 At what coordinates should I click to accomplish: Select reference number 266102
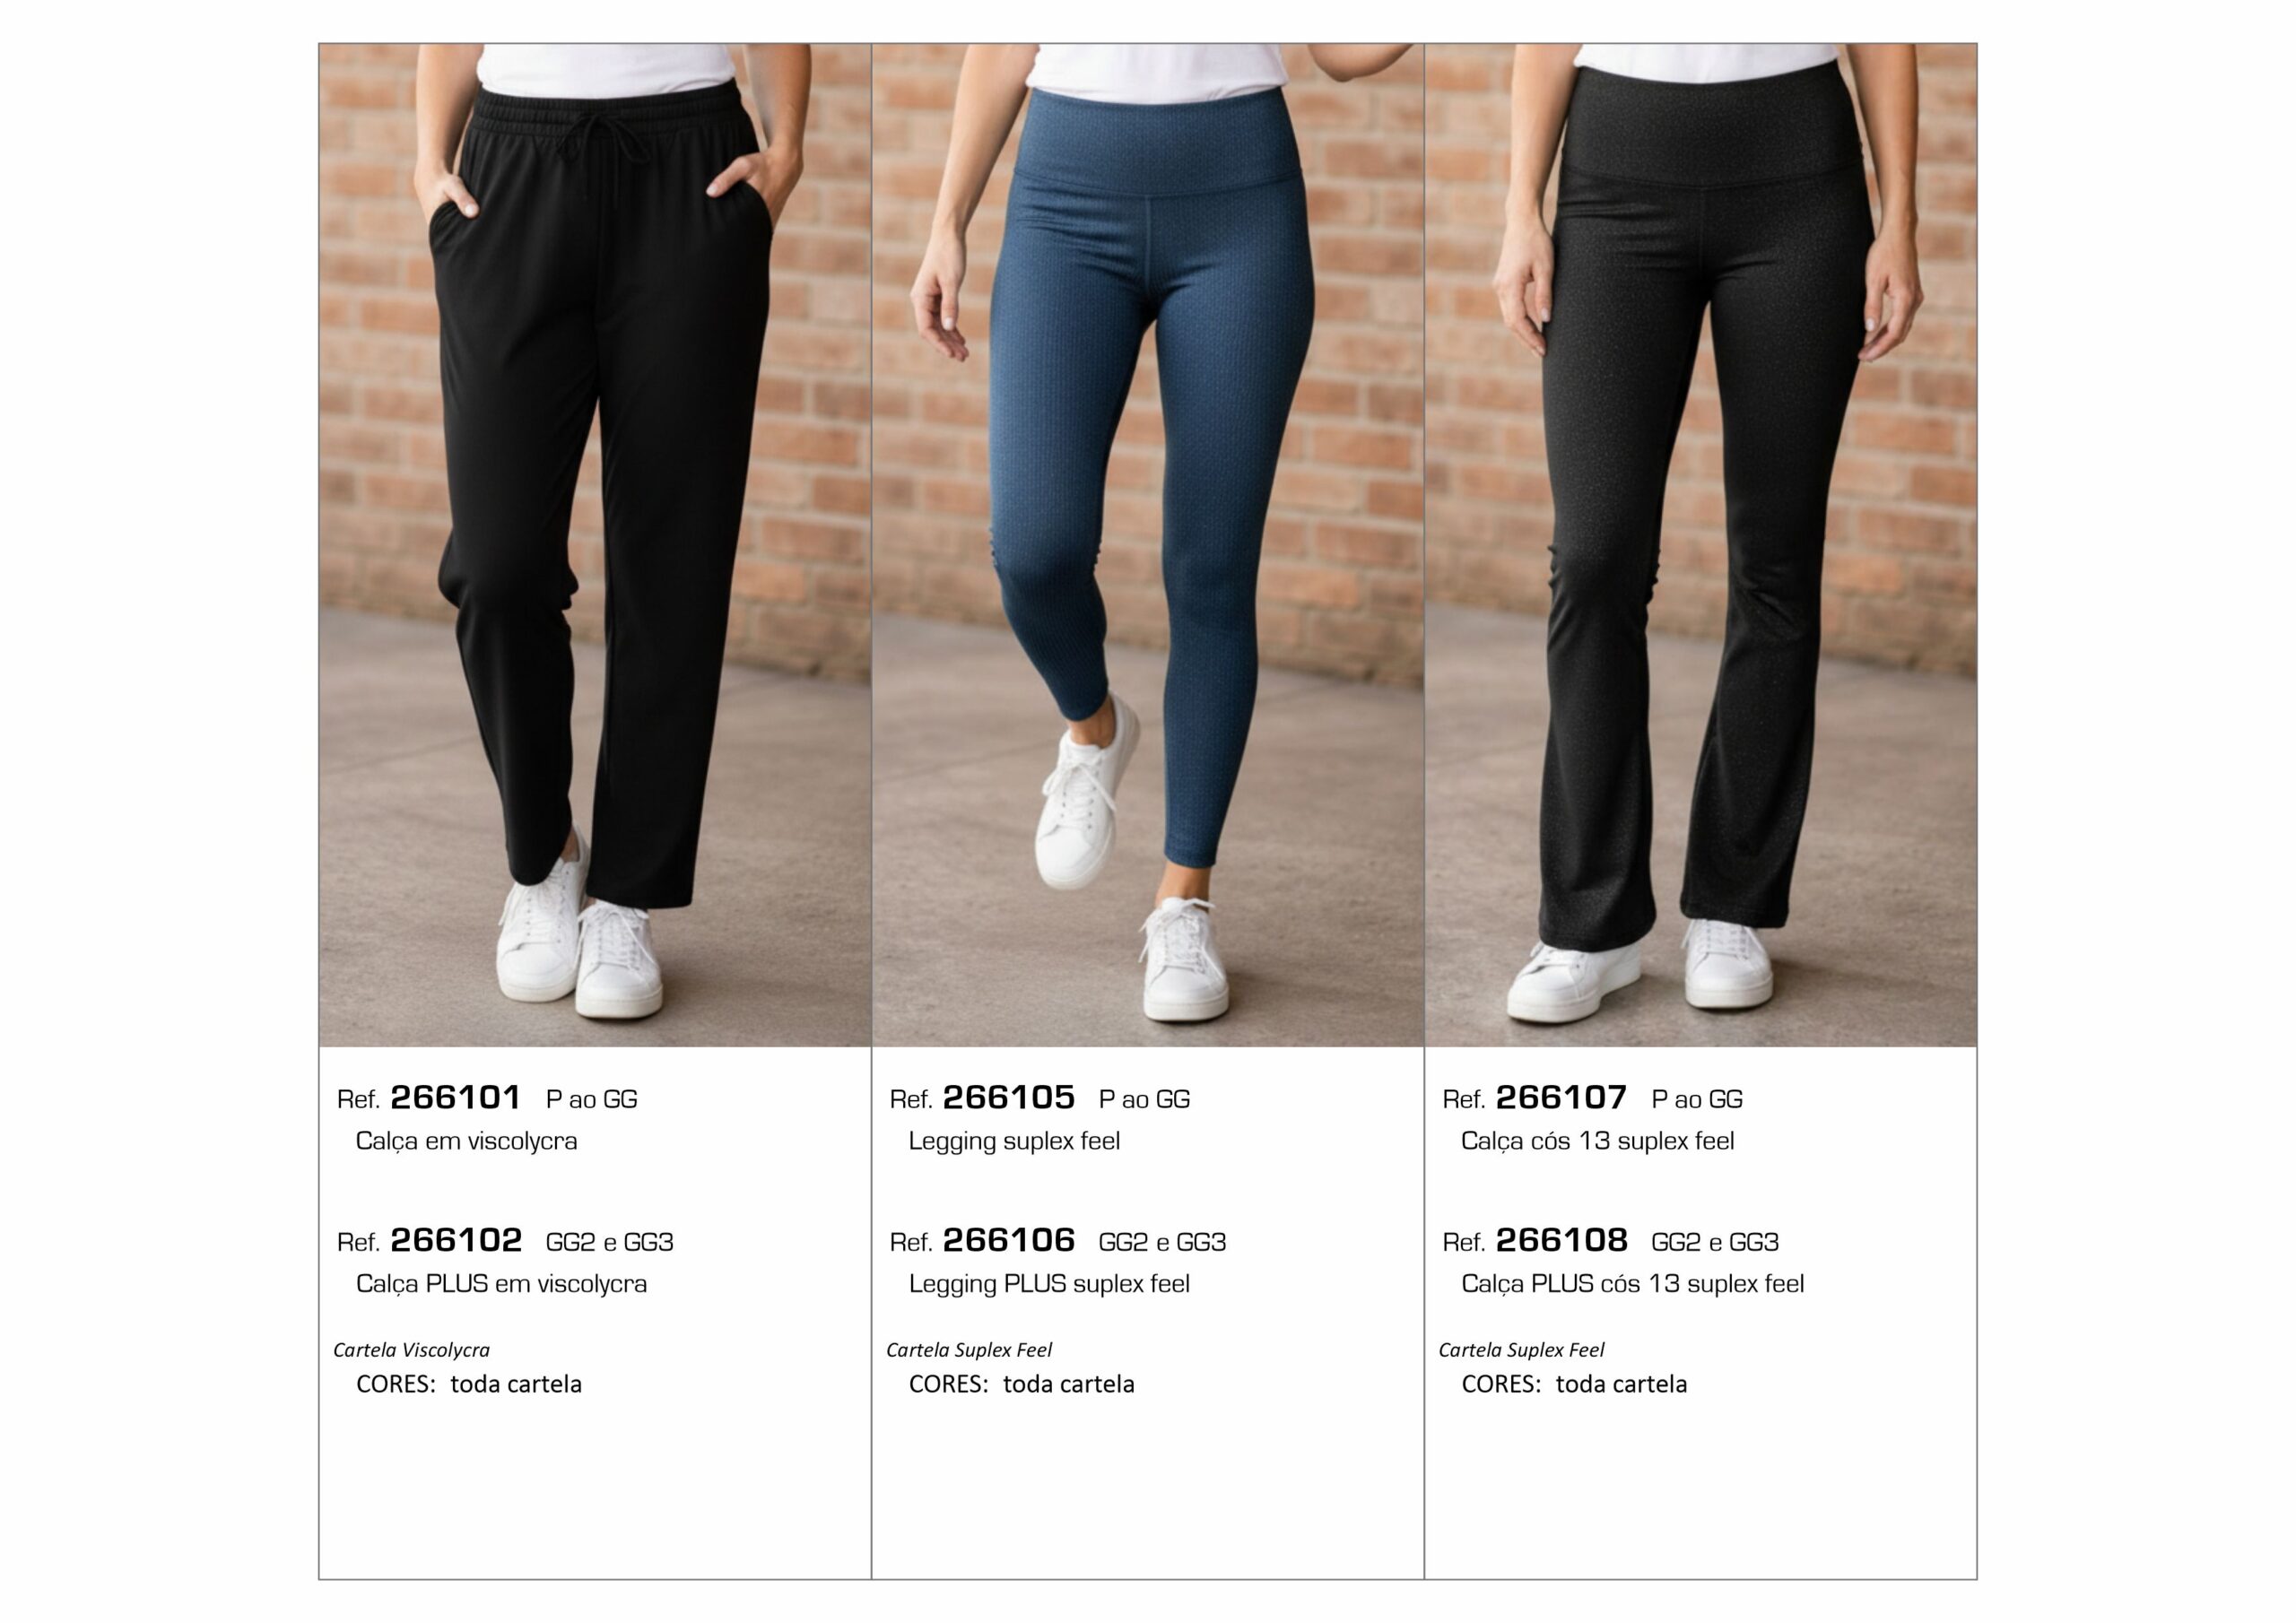pyautogui.click(x=456, y=1241)
